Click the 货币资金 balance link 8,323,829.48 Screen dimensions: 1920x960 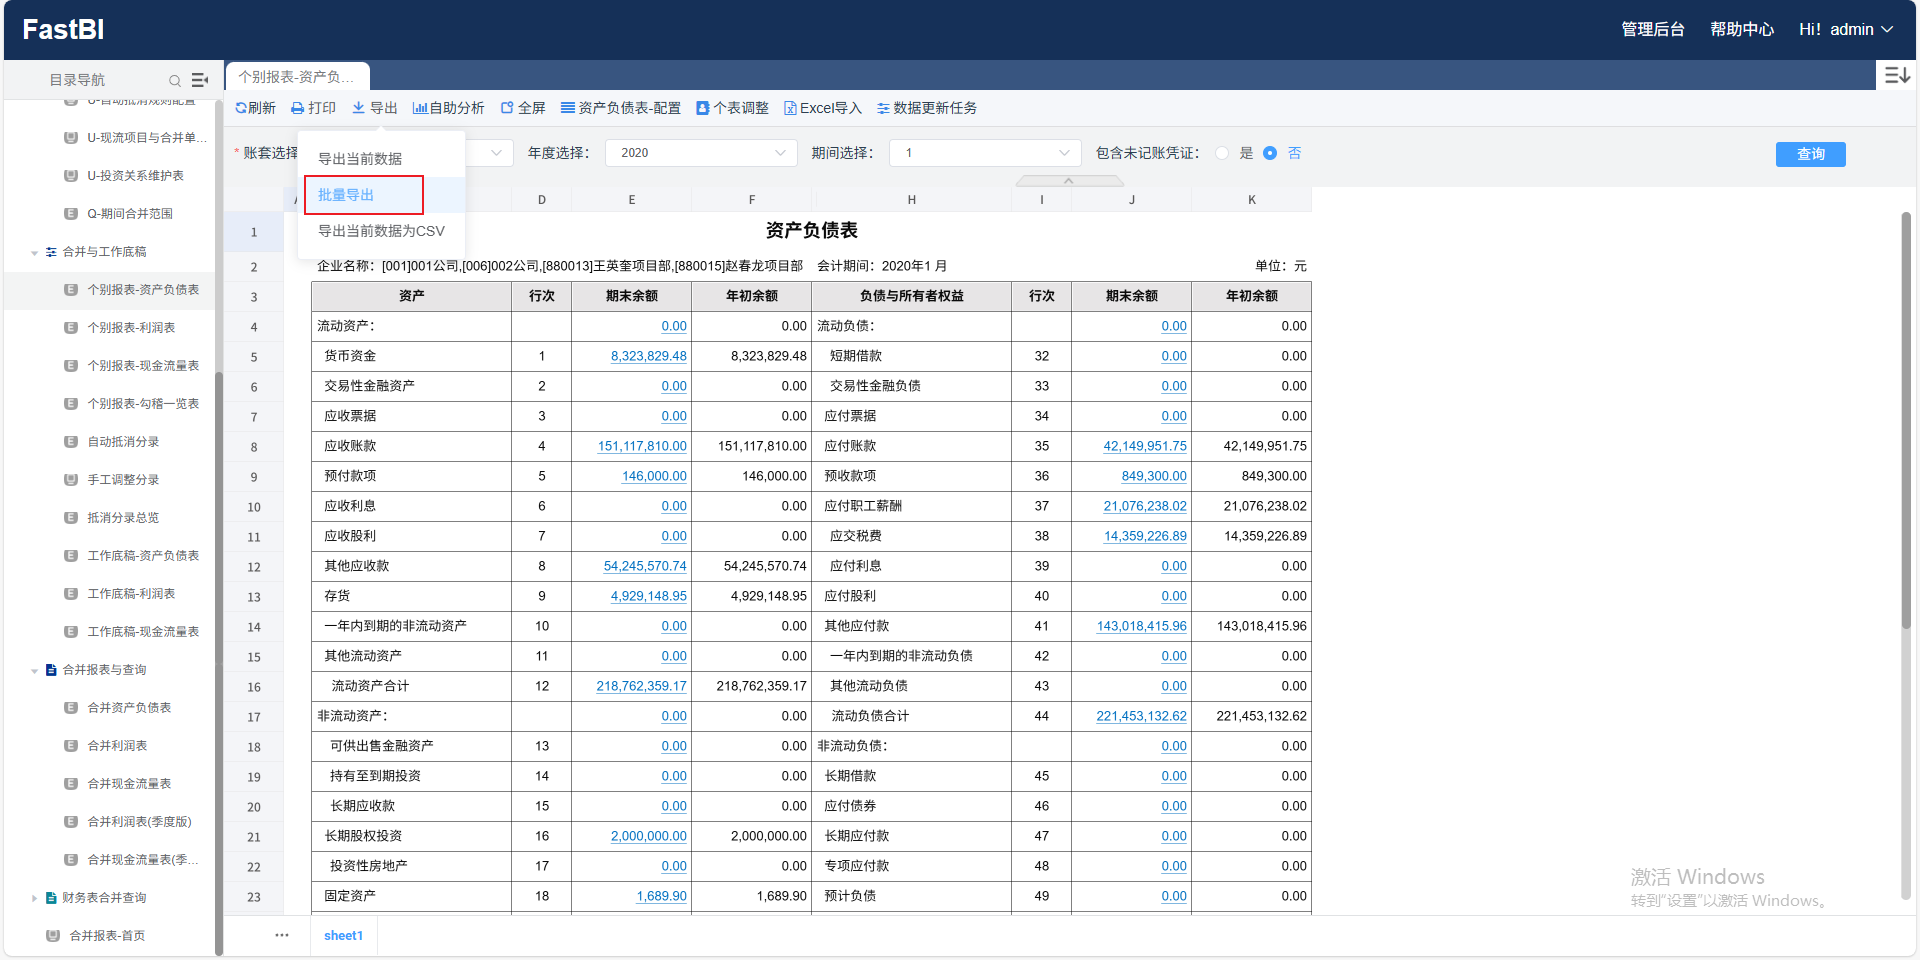[648, 356]
